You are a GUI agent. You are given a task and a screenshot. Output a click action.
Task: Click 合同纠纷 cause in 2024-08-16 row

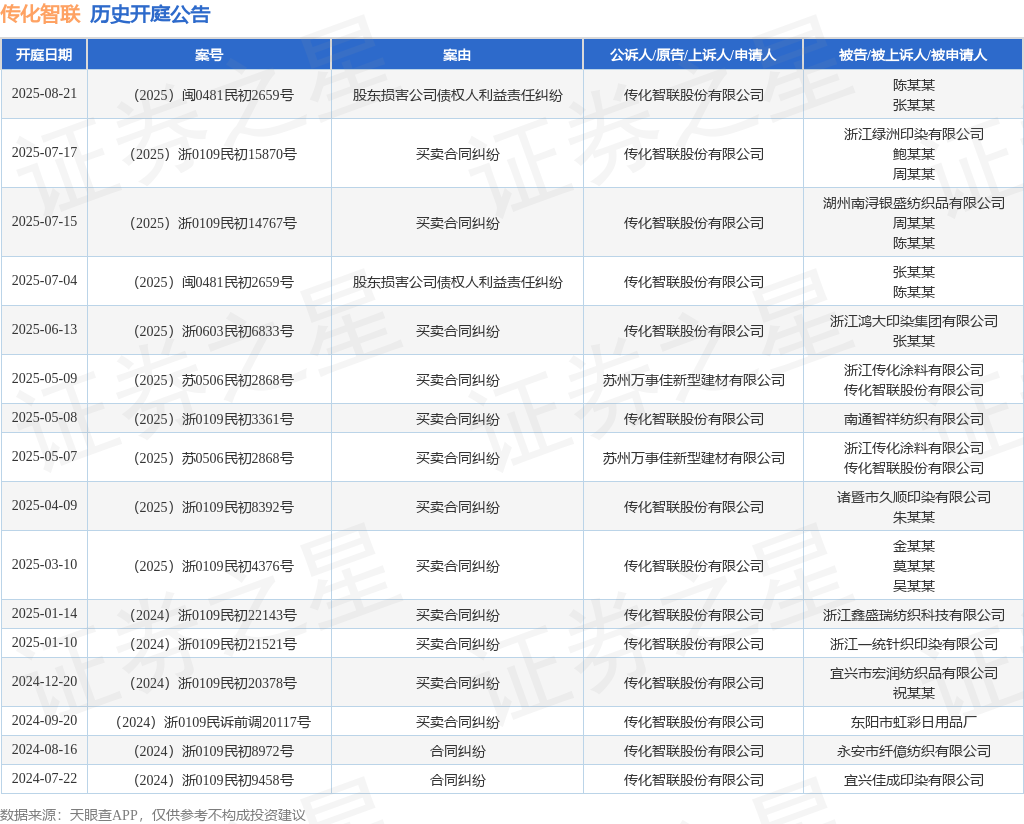(457, 752)
